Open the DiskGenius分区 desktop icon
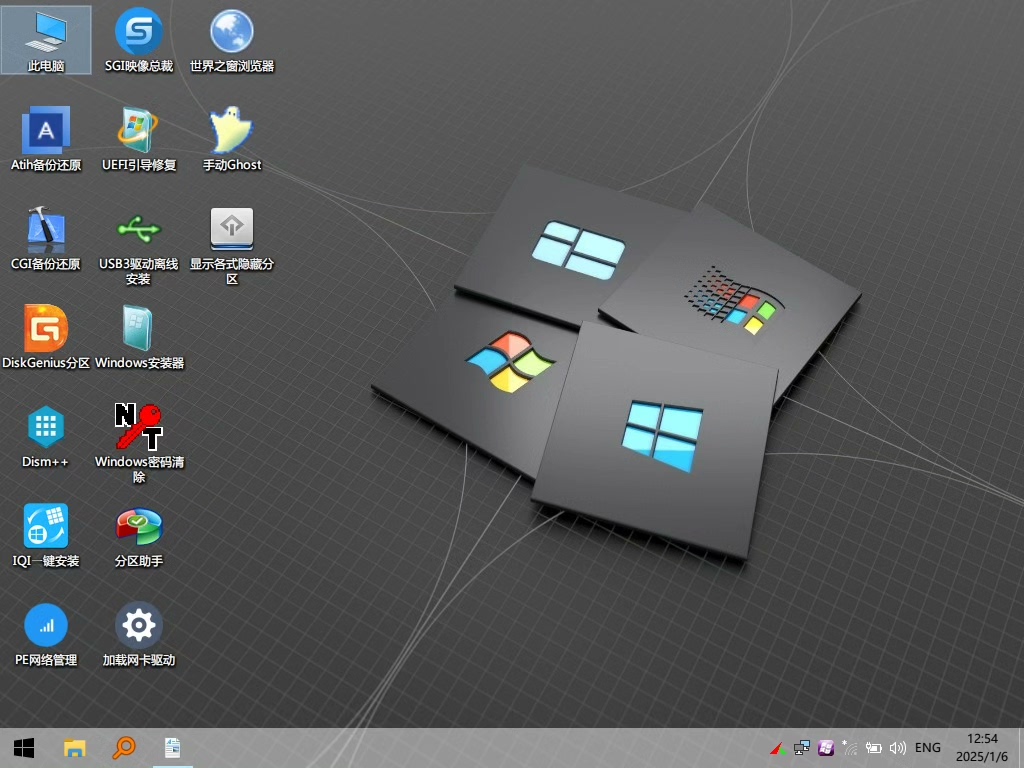Viewport: 1024px width, 768px height. (x=46, y=328)
